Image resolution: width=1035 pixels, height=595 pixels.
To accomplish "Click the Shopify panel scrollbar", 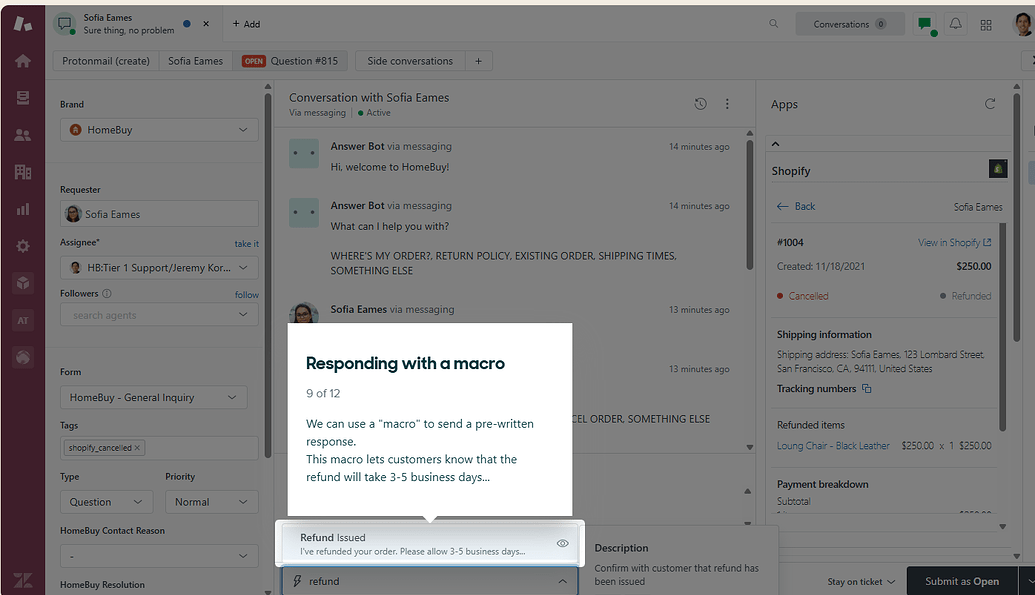I will pos(1003,327).
